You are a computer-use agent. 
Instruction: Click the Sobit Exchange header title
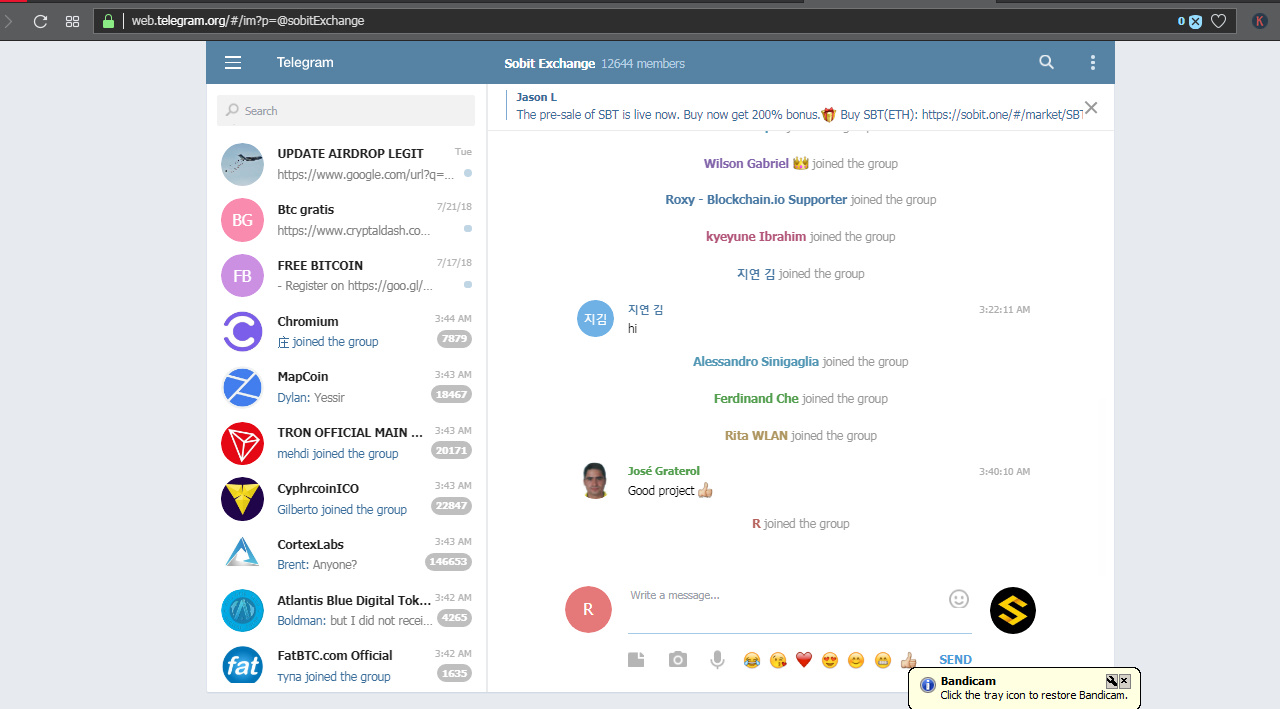point(549,63)
